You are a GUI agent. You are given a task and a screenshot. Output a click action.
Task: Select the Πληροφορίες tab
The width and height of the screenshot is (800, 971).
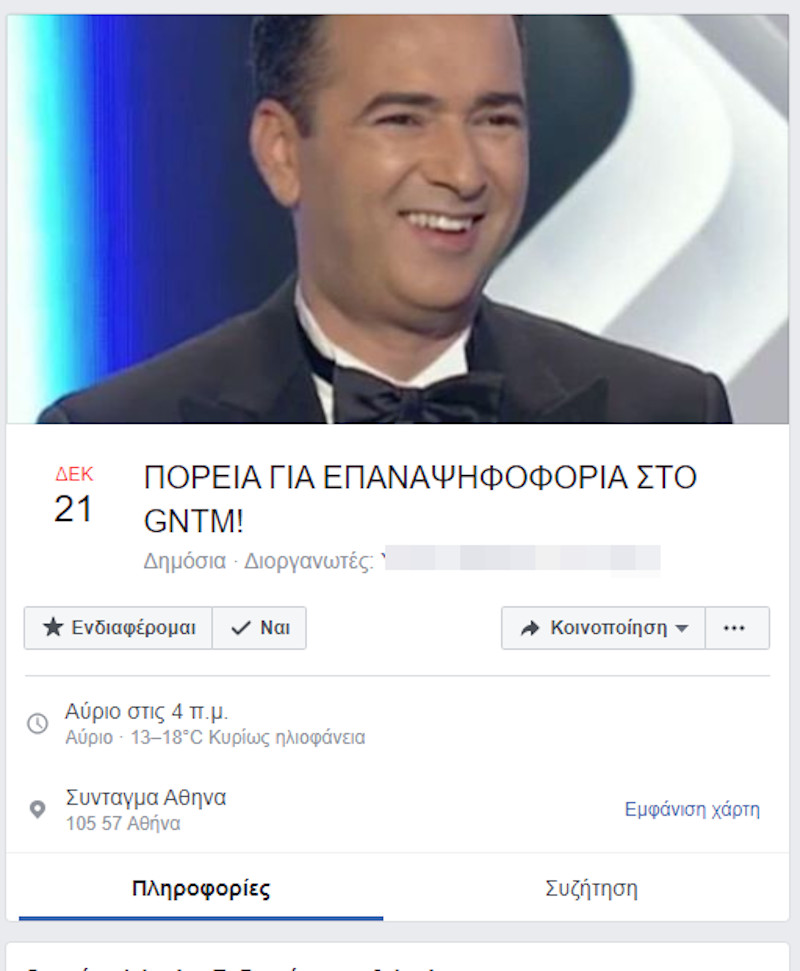[x=201, y=888]
